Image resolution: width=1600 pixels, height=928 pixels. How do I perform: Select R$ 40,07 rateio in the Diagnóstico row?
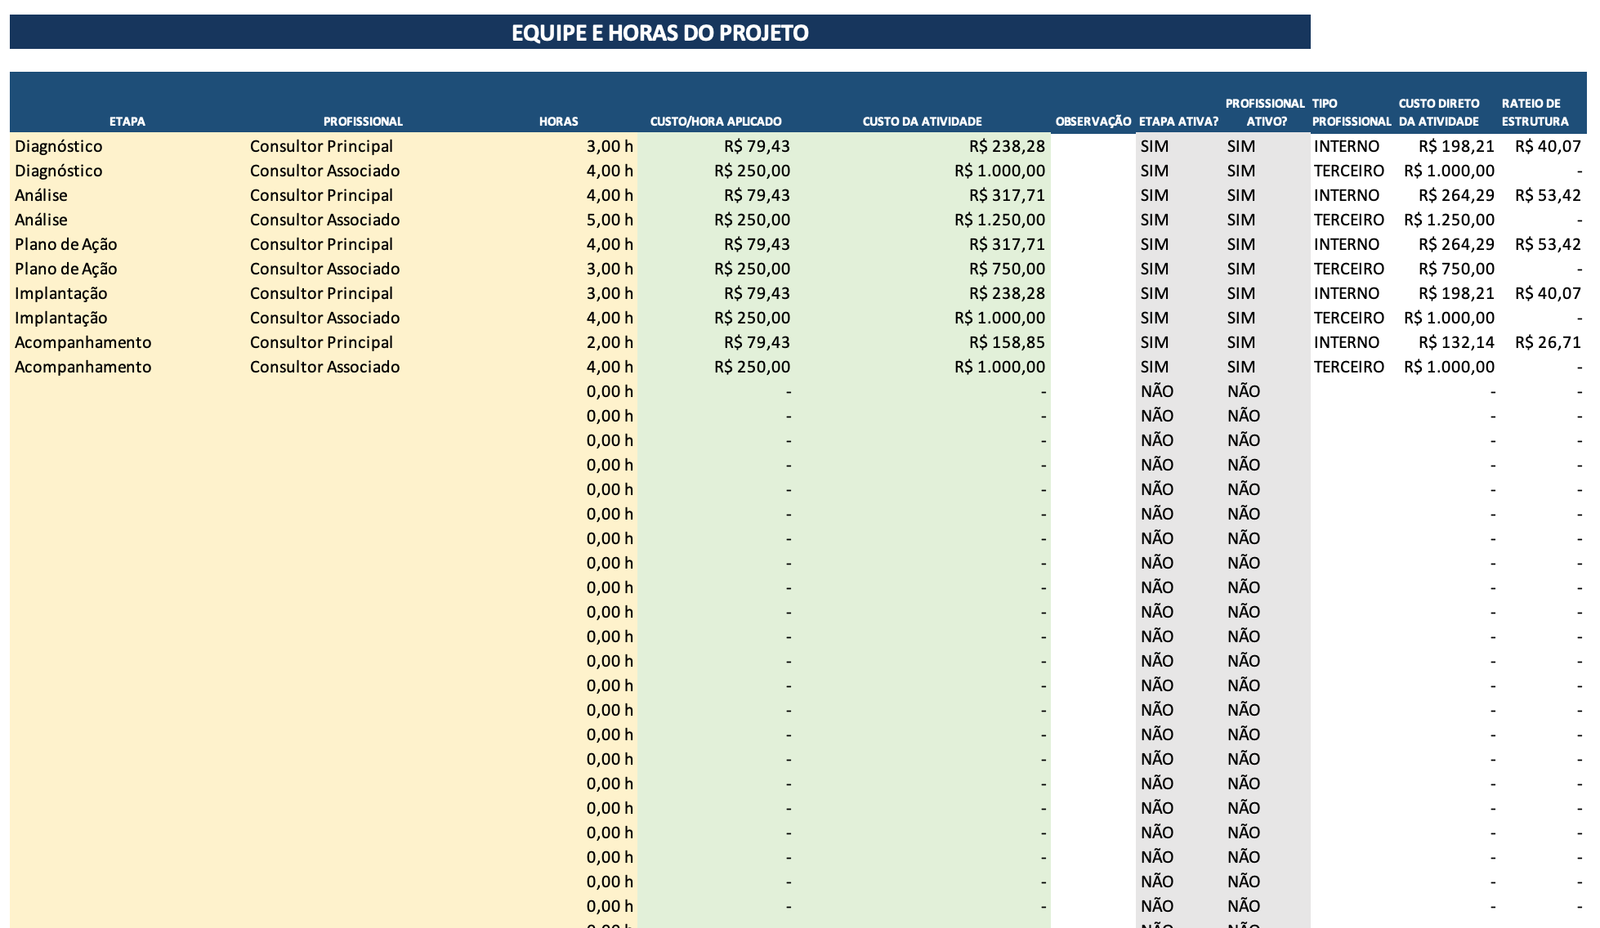click(x=1548, y=146)
